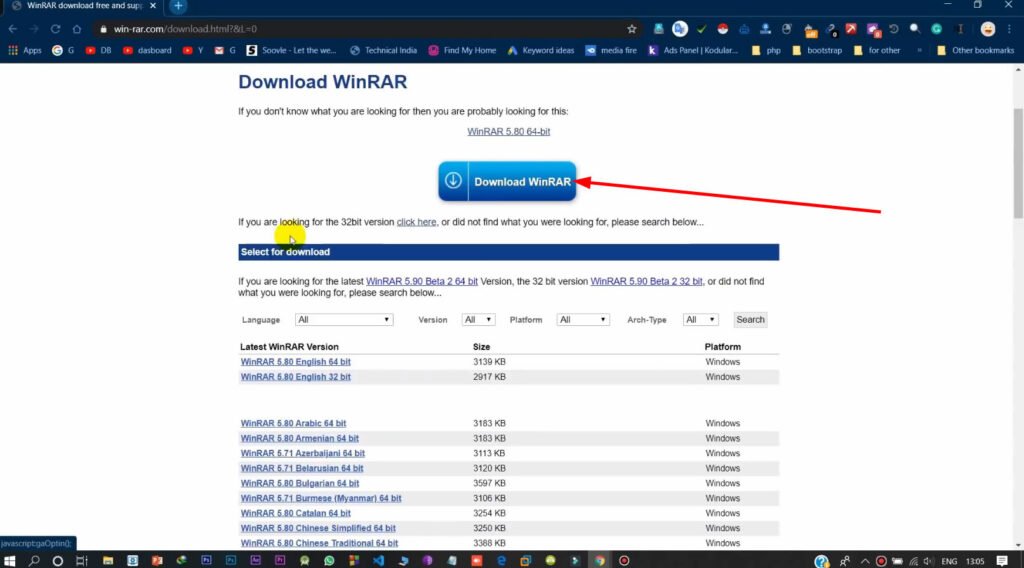Download WinRAR 5.80 Catalan 64 bit

tap(295, 513)
